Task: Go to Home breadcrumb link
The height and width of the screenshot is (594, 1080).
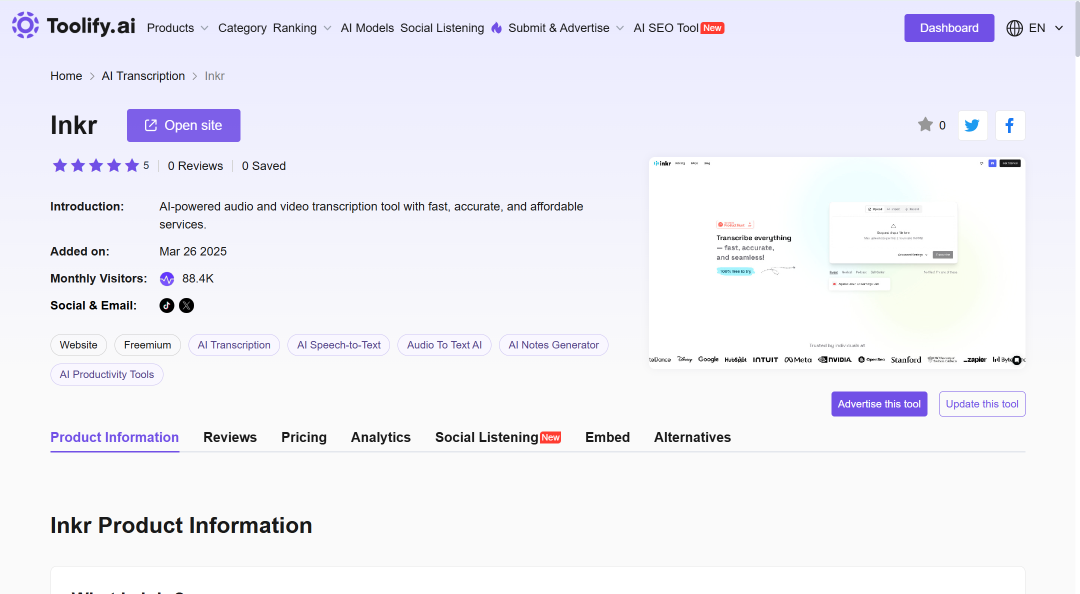Action: 66,76
